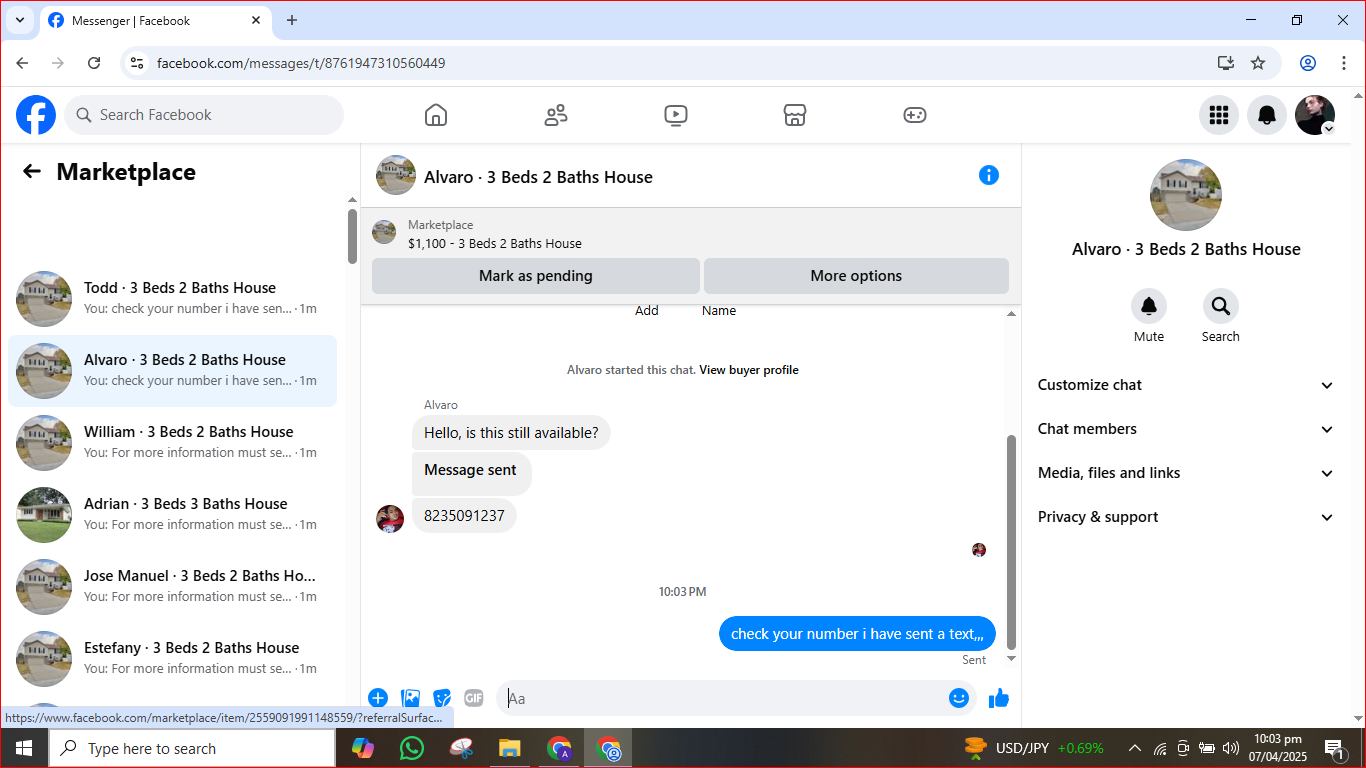Open the account profile picture menu

tap(1315, 115)
